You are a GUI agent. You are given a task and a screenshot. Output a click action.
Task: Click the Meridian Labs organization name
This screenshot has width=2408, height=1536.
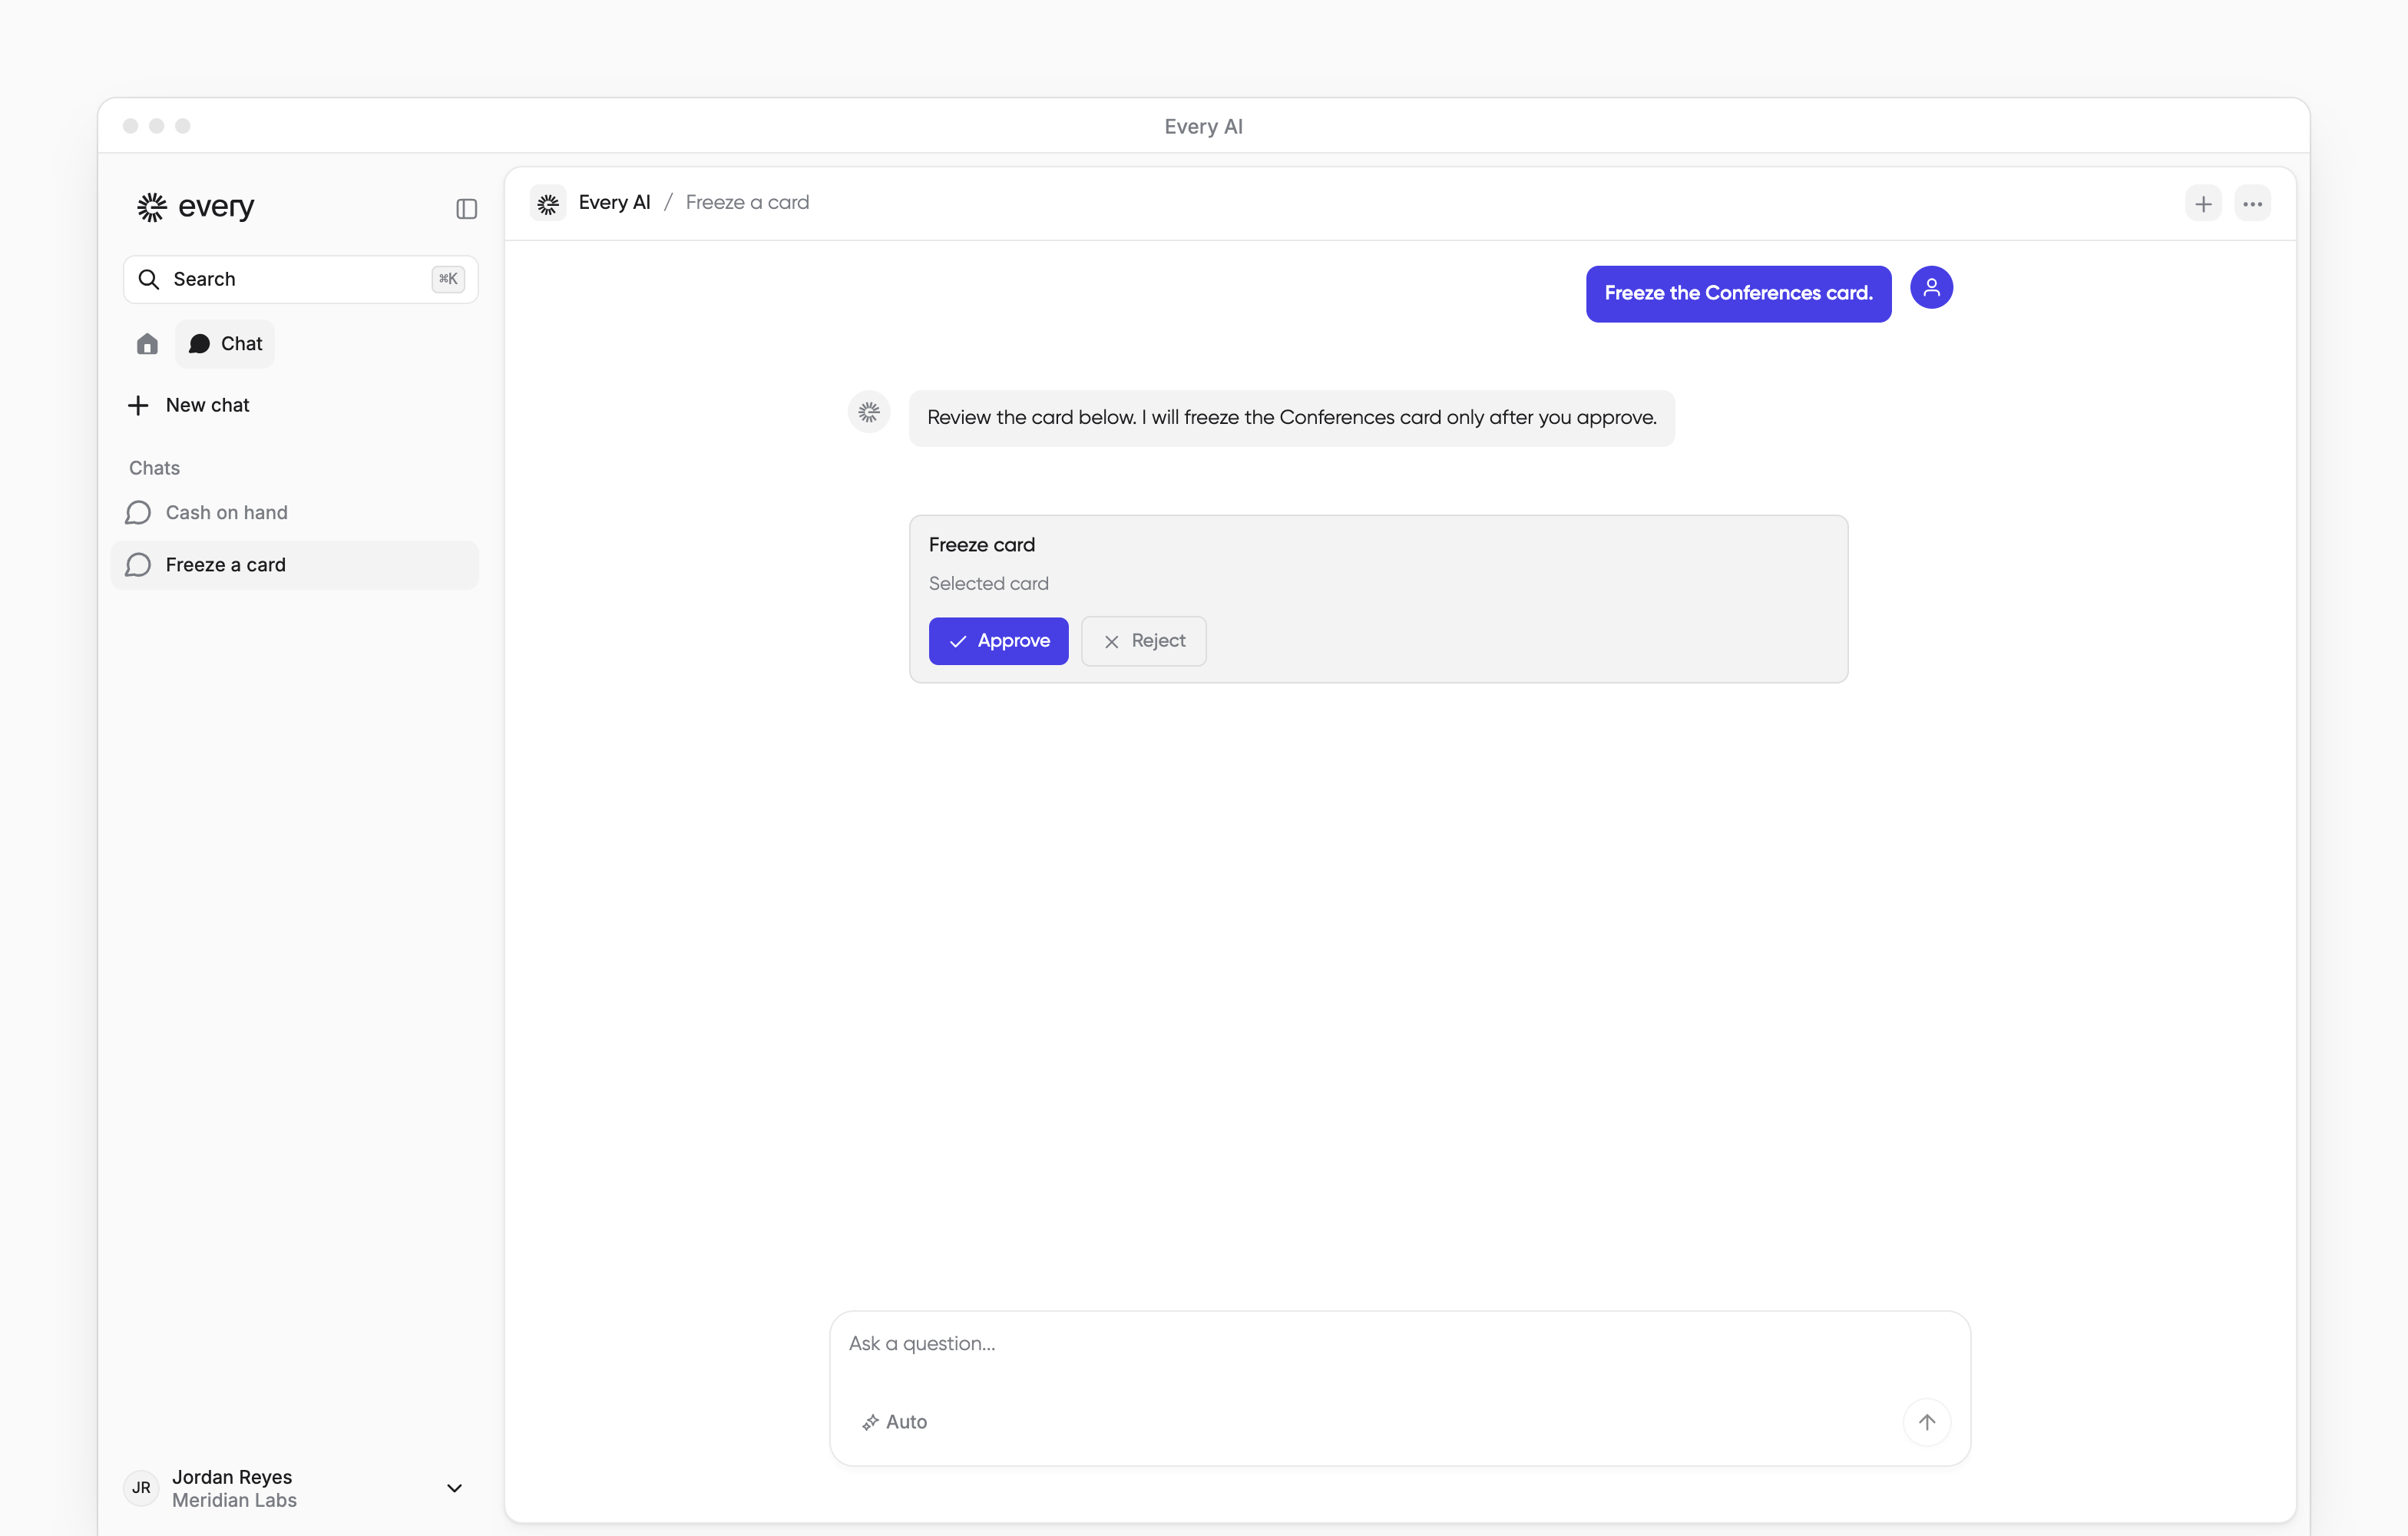tap(234, 1500)
